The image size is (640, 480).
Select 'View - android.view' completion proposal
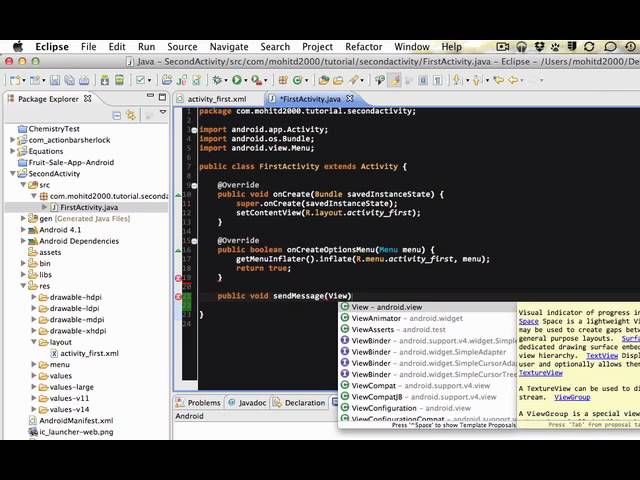pos(427,307)
